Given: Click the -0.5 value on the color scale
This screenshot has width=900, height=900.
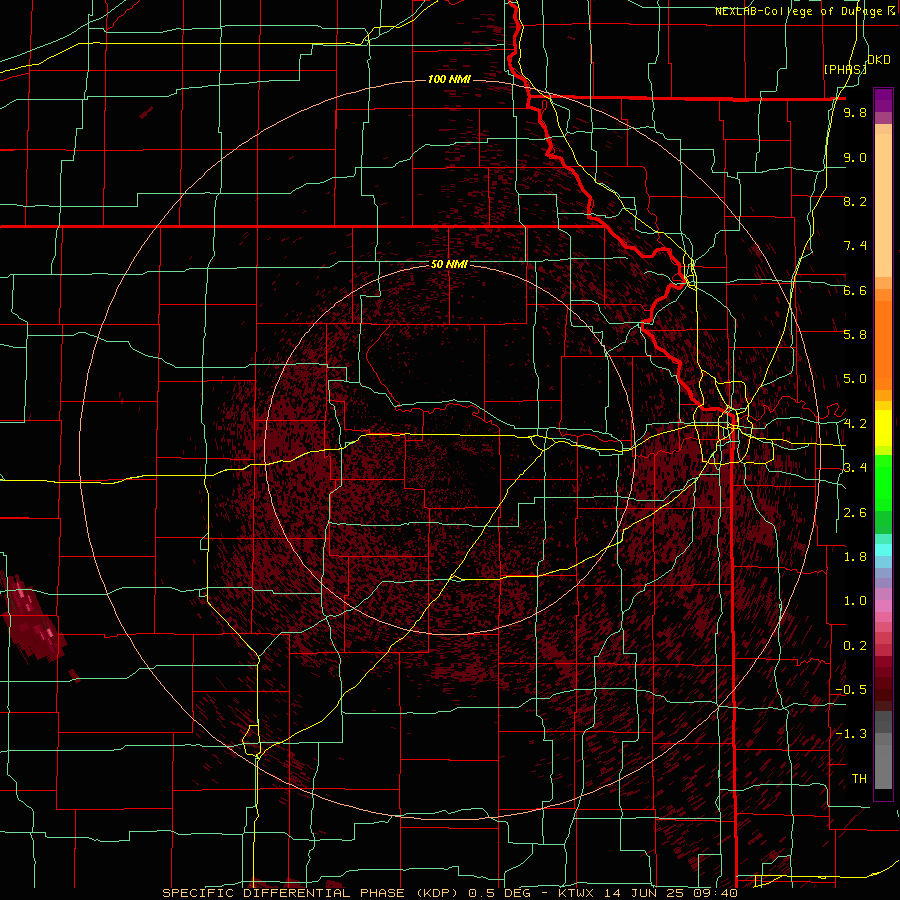Looking at the screenshot, I should [x=851, y=690].
